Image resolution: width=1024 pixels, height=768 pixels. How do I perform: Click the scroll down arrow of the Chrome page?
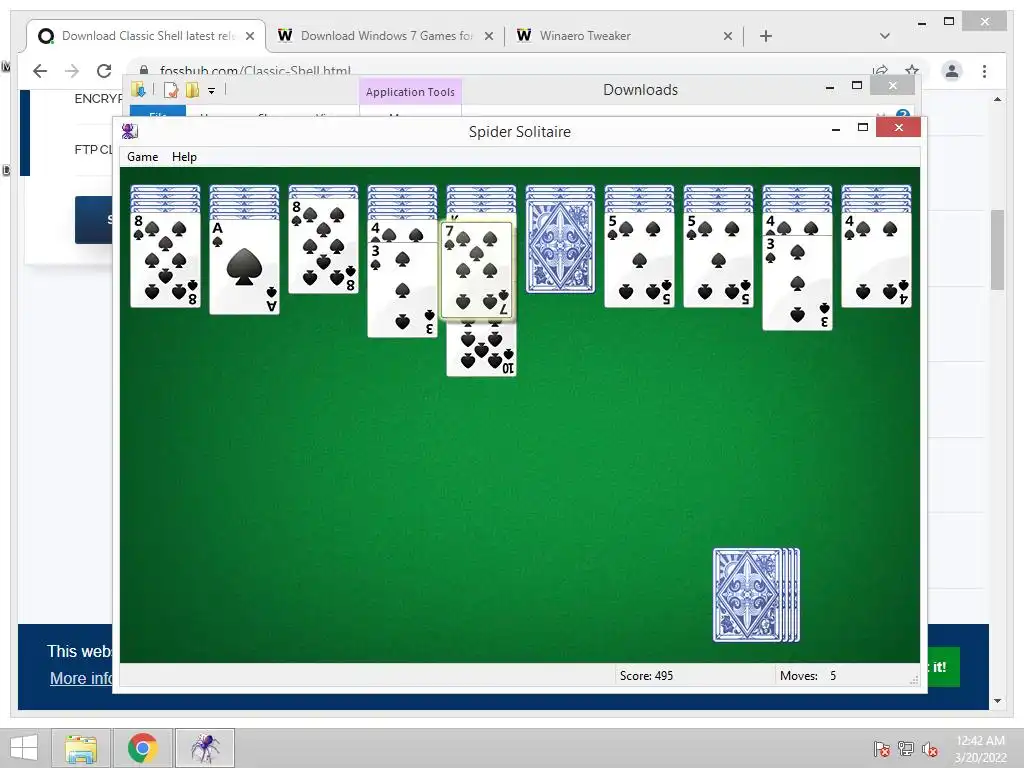[997, 701]
